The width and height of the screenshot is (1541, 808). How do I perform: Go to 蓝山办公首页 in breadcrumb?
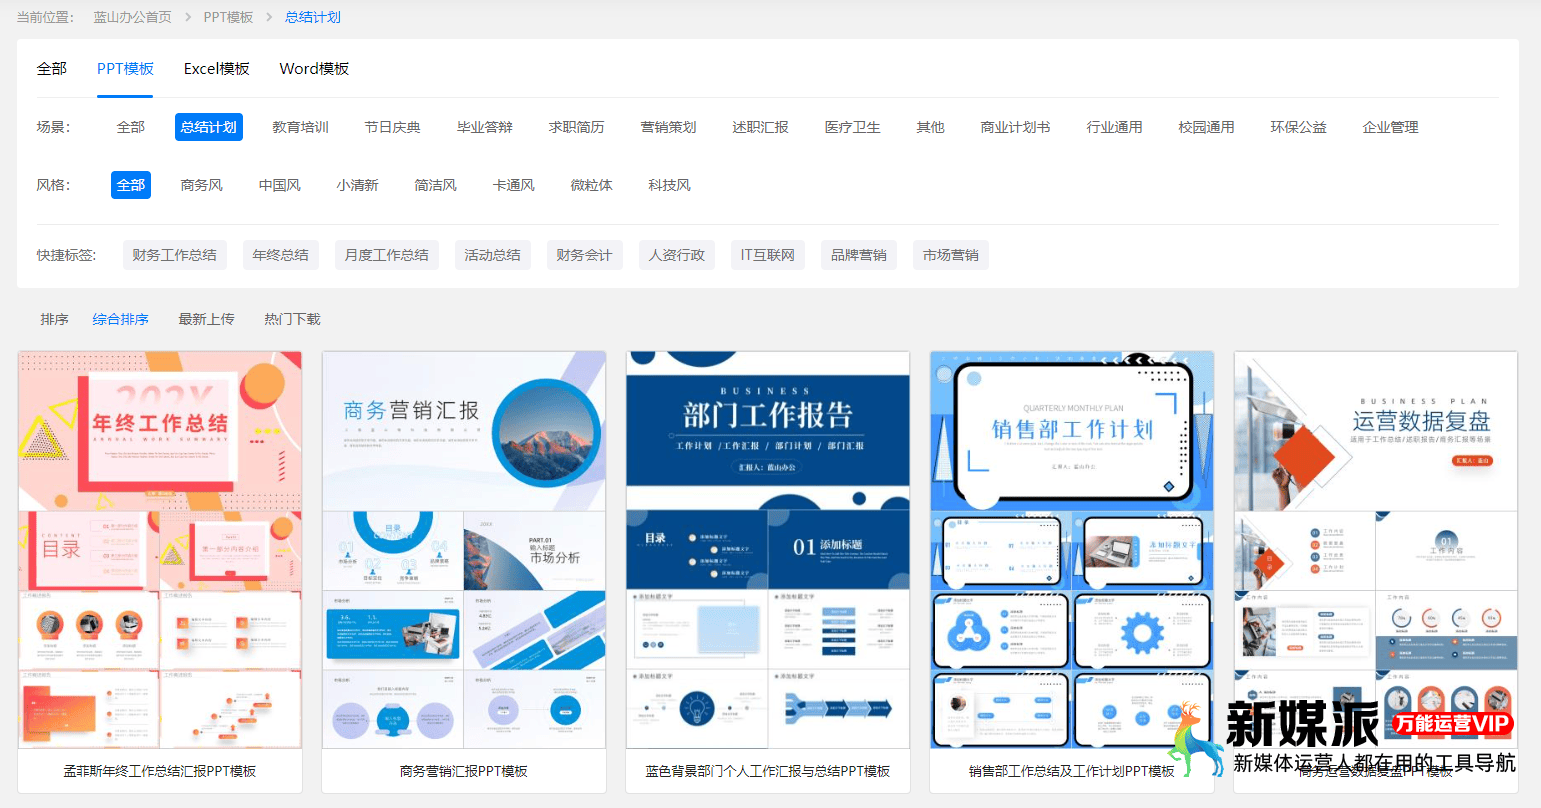pyautogui.click(x=132, y=17)
